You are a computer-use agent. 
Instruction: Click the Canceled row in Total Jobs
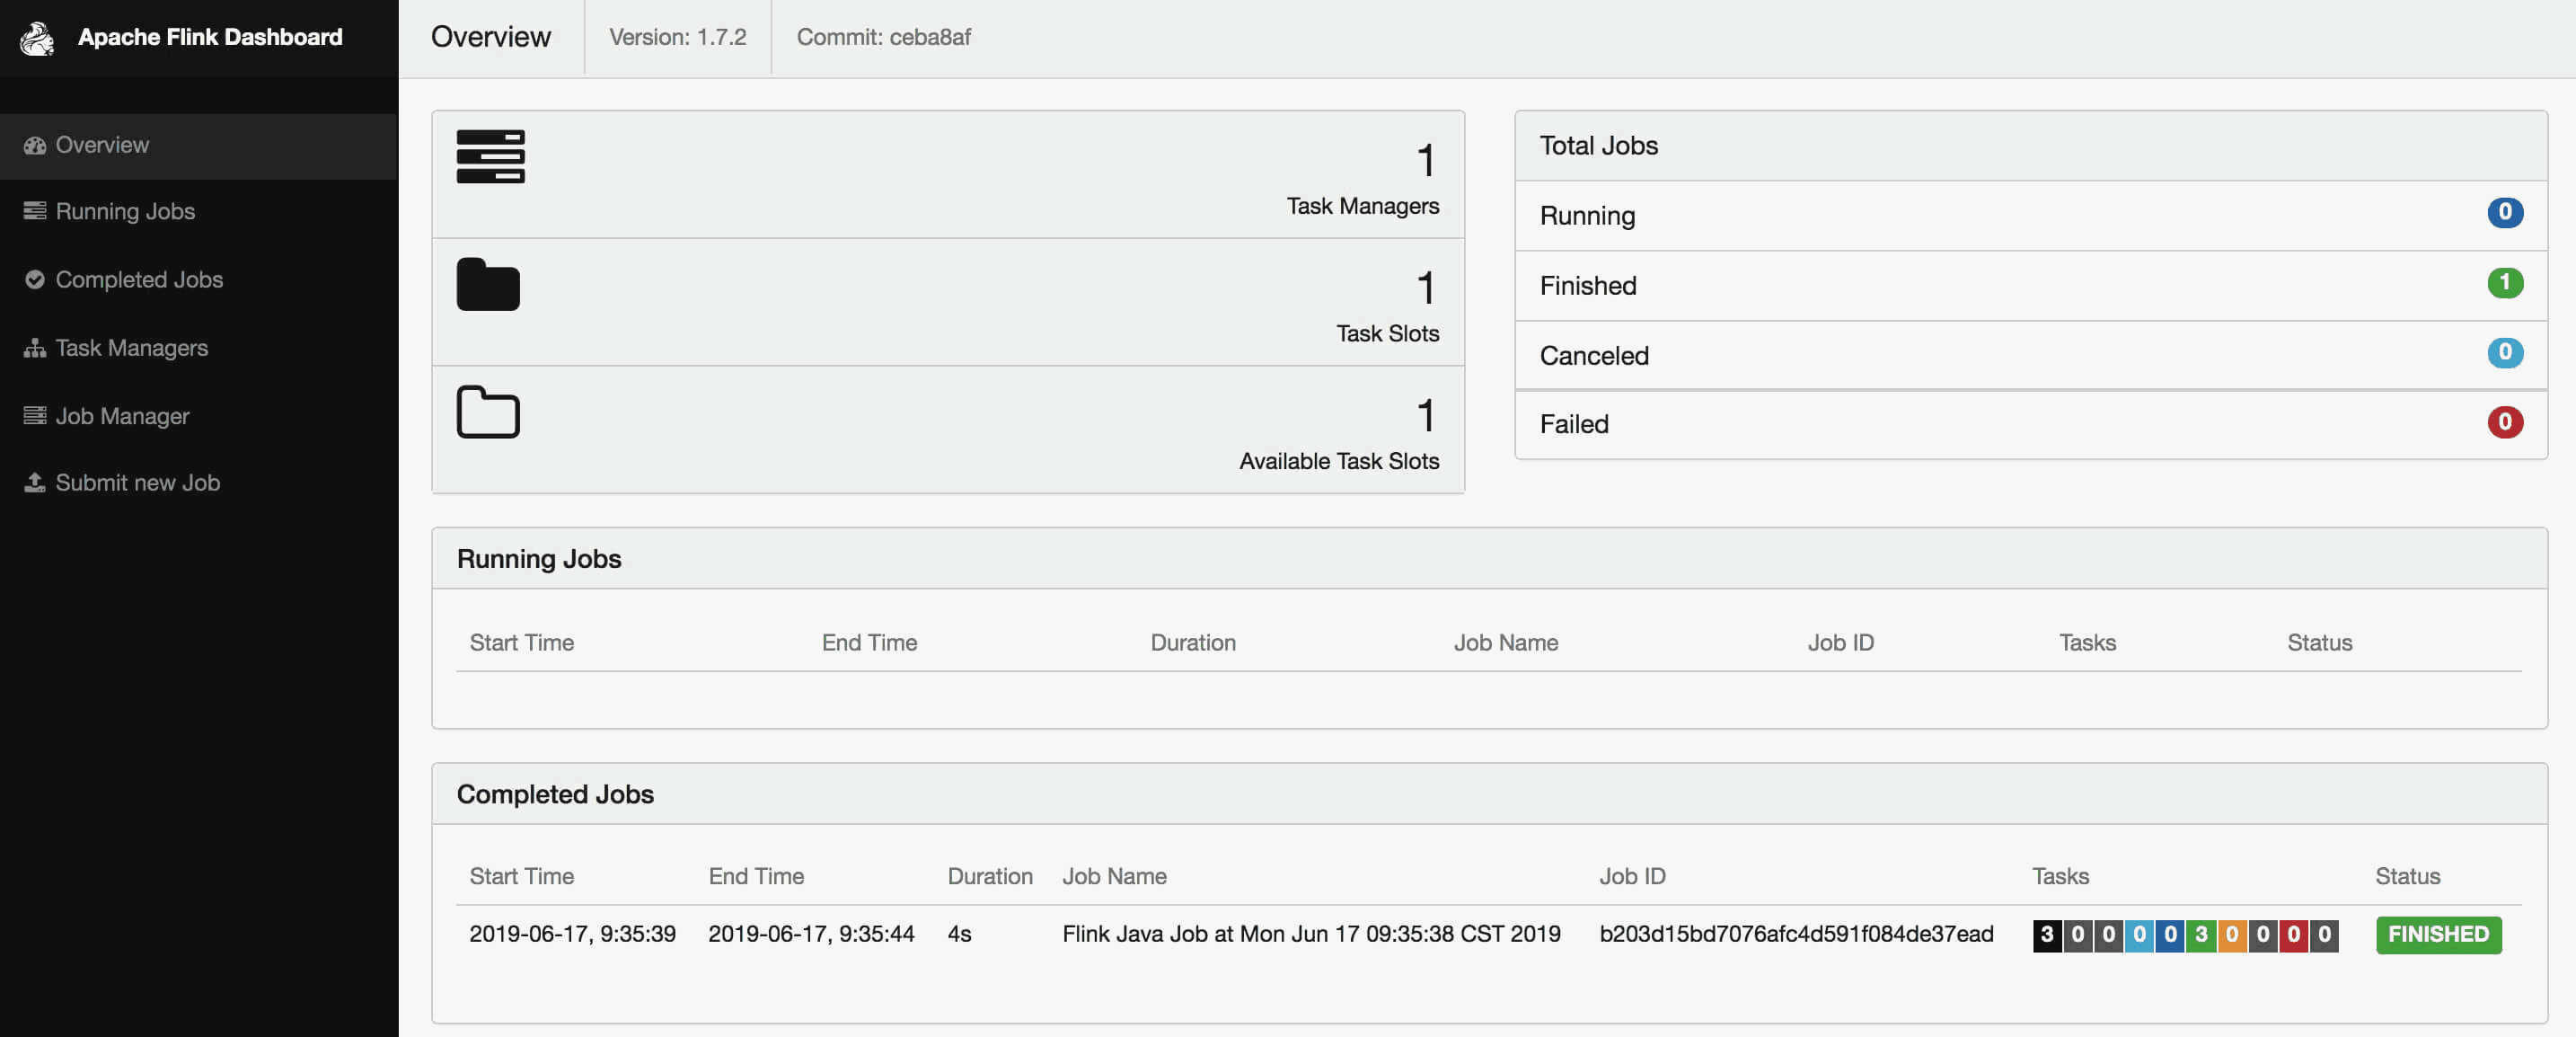pos(2030,356)
